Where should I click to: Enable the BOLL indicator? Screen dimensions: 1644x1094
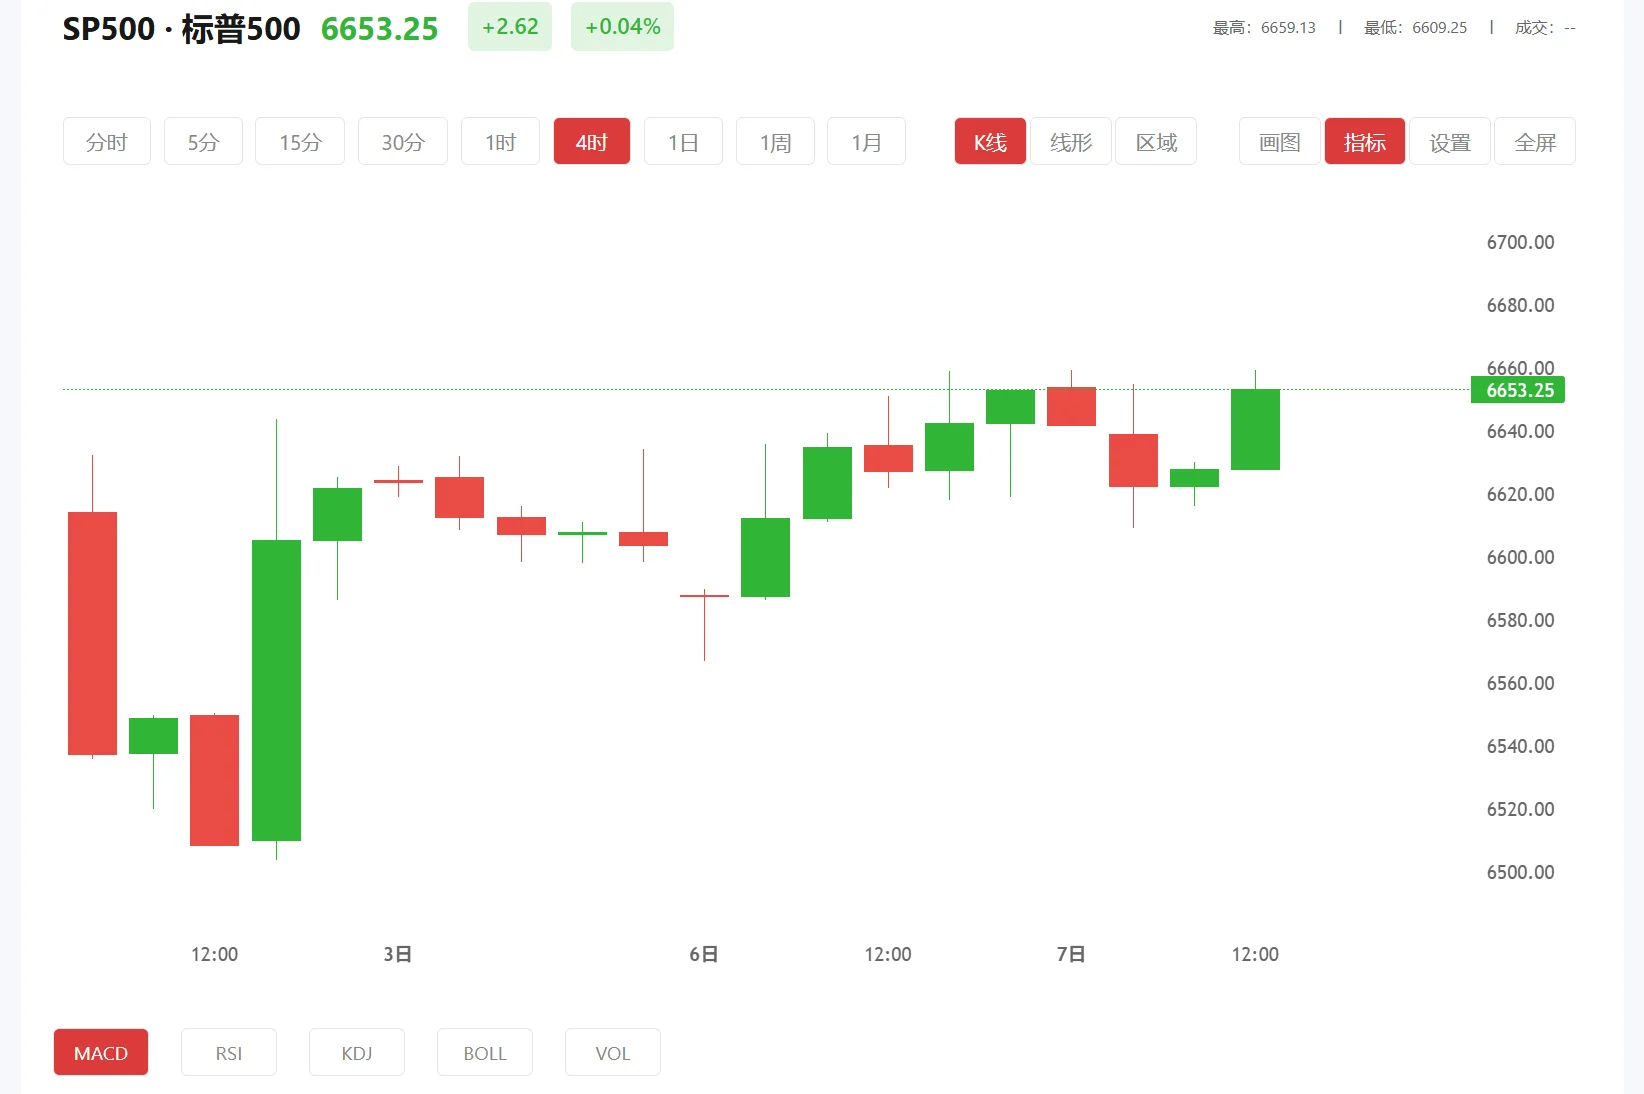[485, 1053]
